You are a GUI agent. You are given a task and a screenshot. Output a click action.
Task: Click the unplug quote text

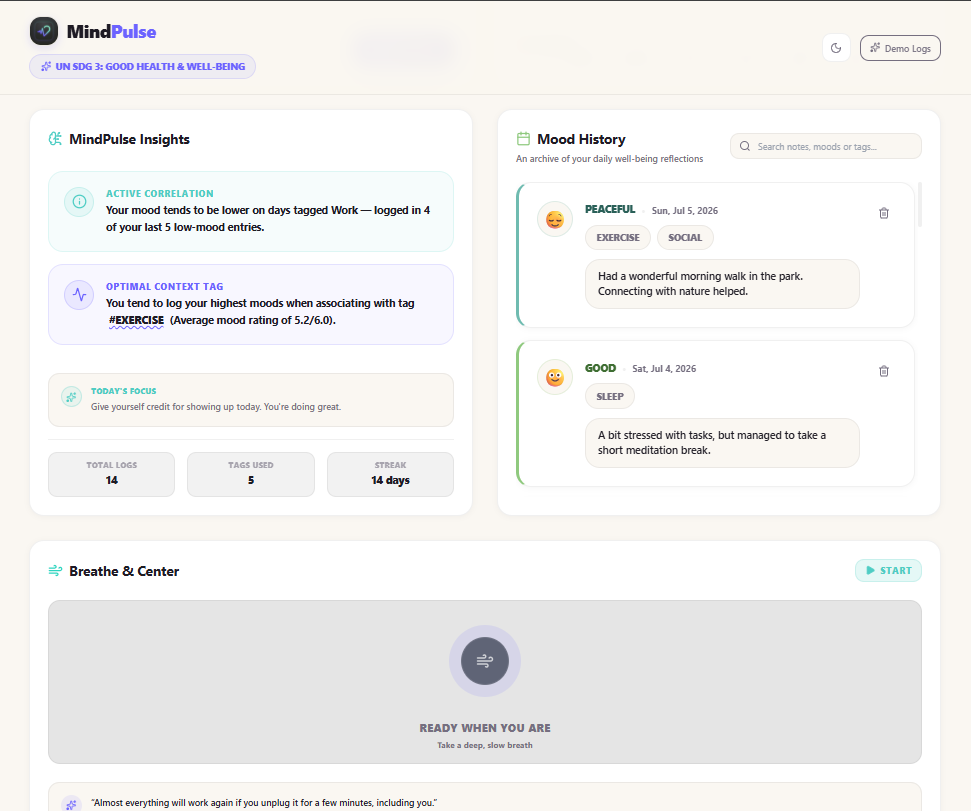tap(264, 802)
